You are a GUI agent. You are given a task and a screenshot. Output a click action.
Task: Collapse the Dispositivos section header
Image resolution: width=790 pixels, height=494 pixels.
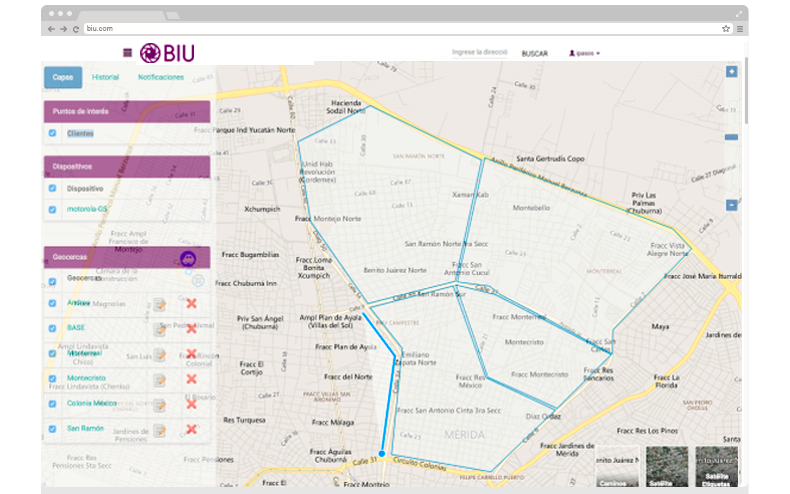coord(126,166)
